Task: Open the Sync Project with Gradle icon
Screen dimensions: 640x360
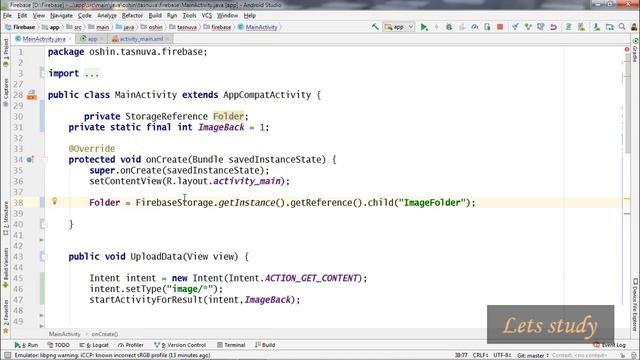Action: (x=569, y=27)
